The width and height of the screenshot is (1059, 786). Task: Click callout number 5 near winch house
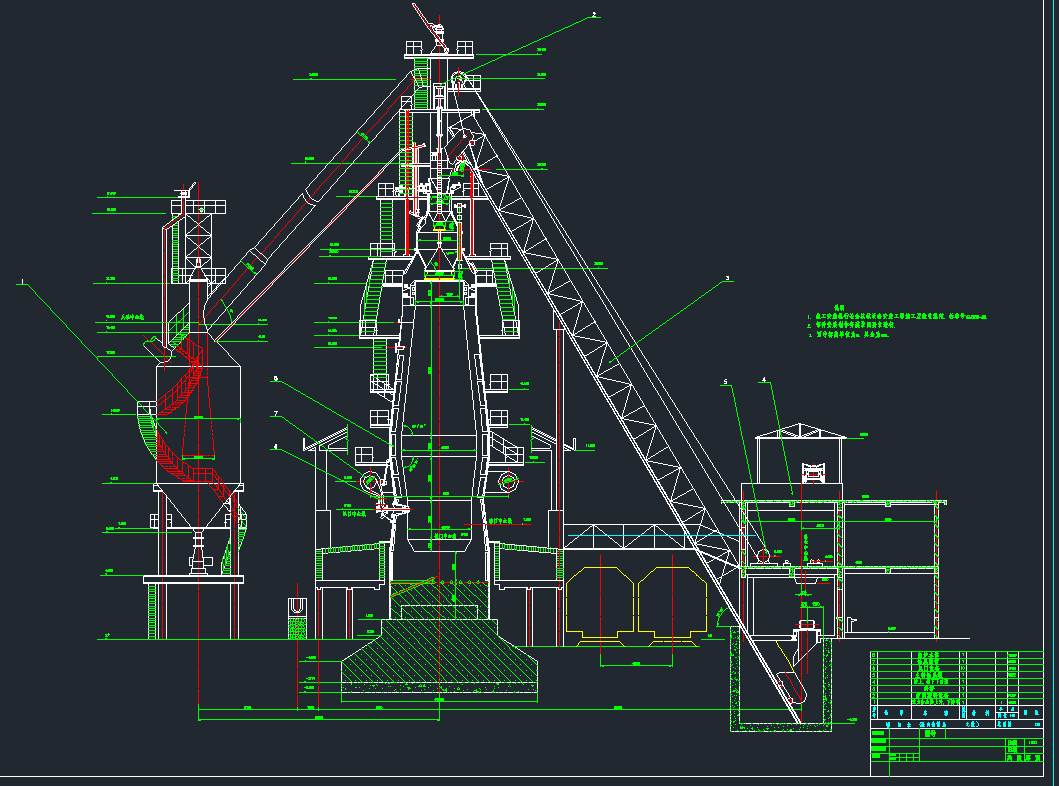point(727,381)
